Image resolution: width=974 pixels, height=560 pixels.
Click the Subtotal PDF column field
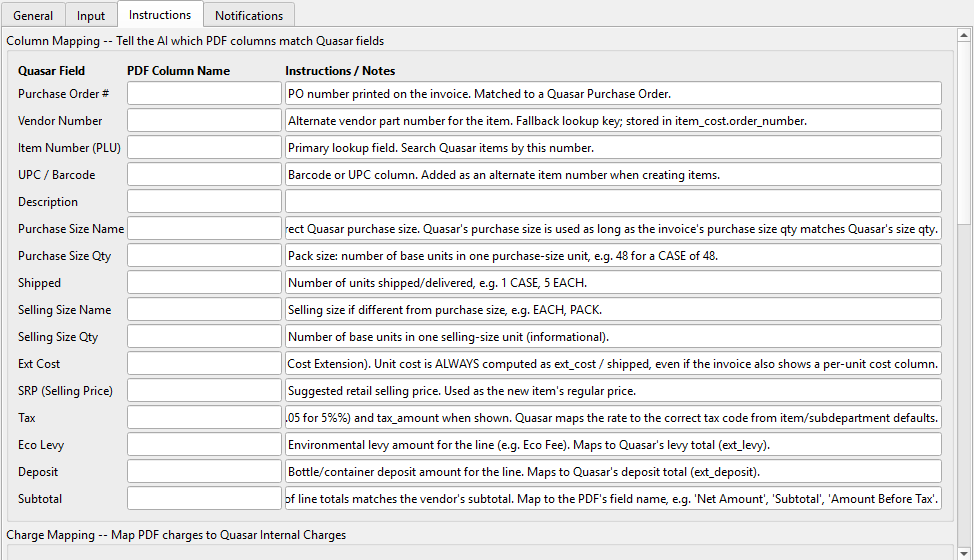coord(204,499)
